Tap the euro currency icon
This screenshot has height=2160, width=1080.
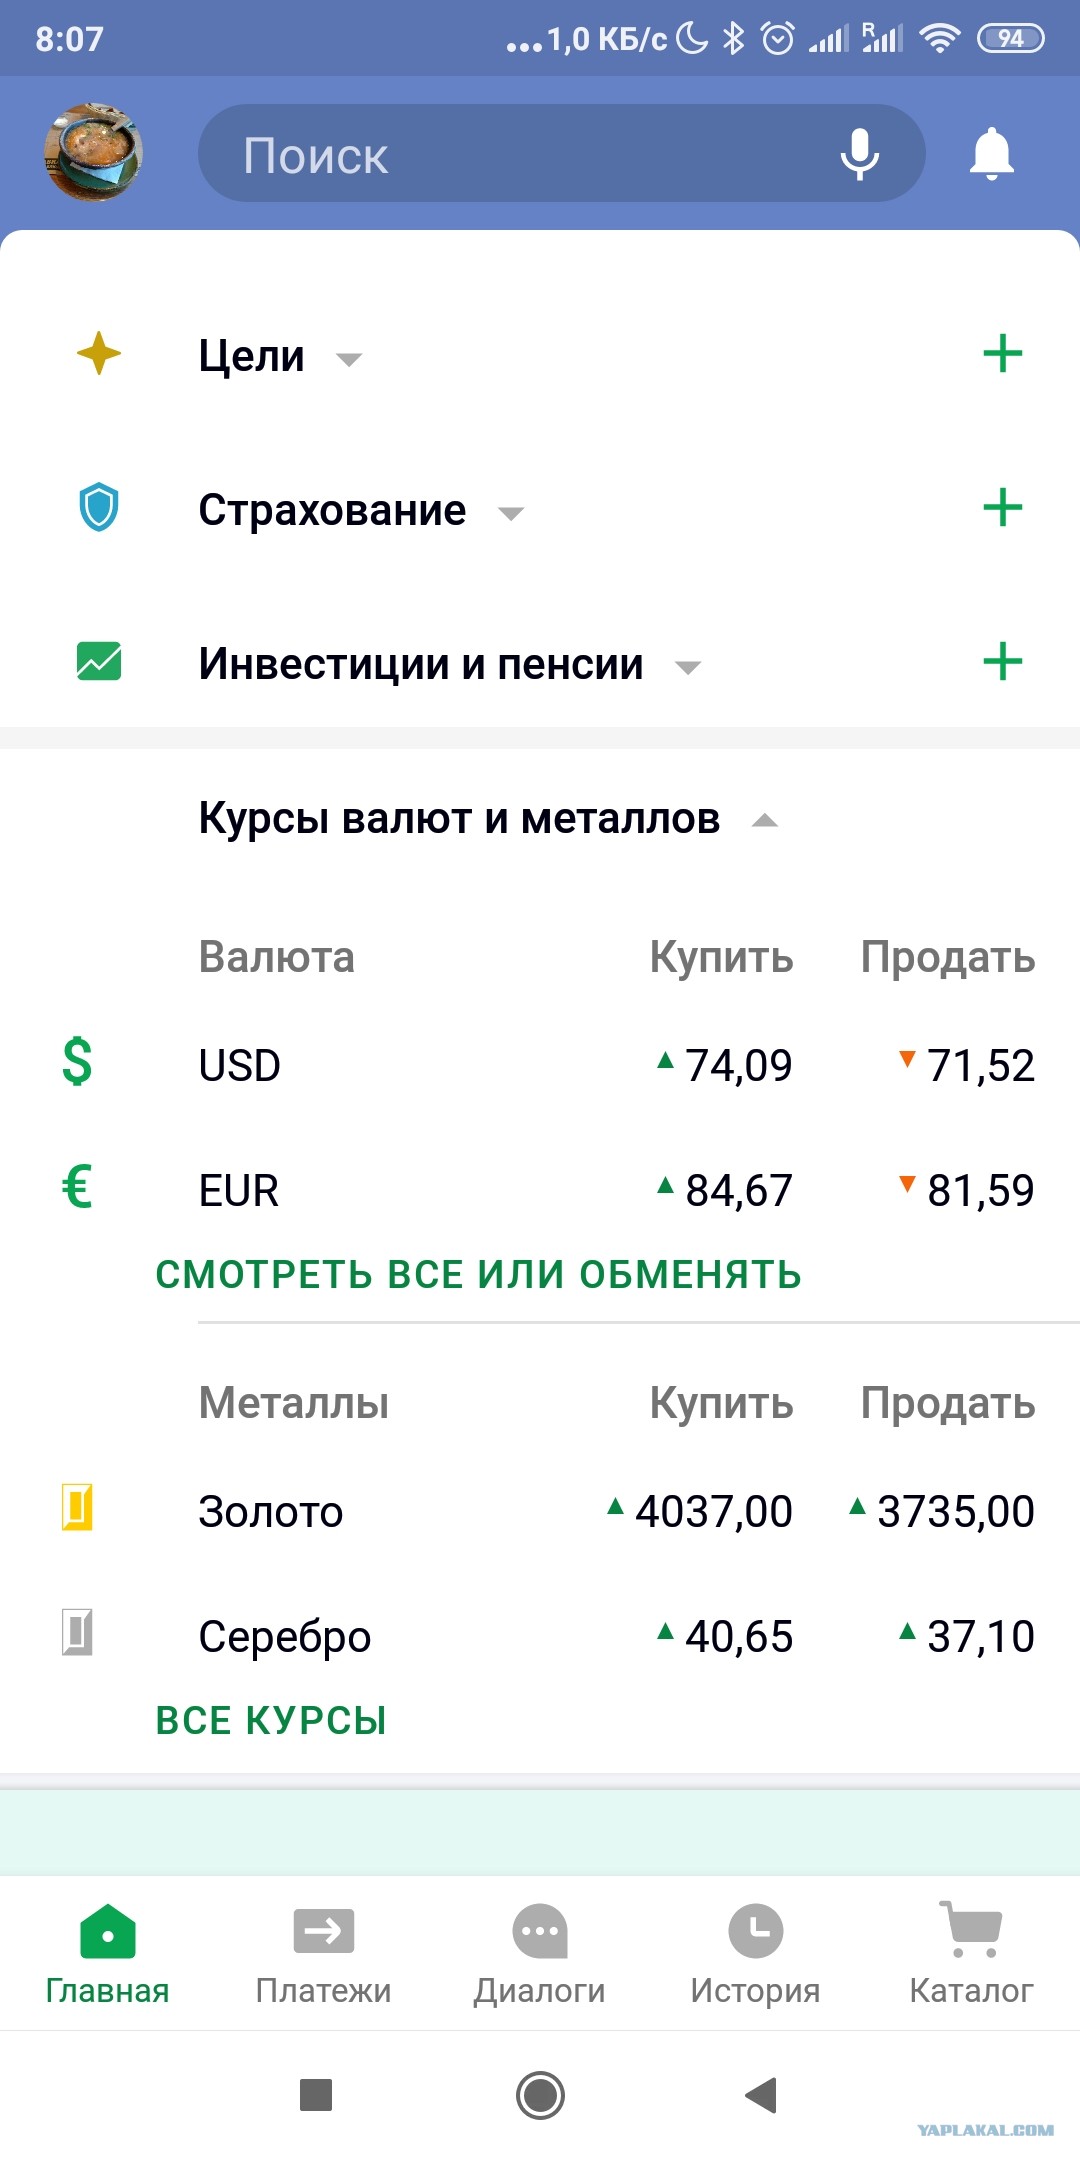point(77,1188)
